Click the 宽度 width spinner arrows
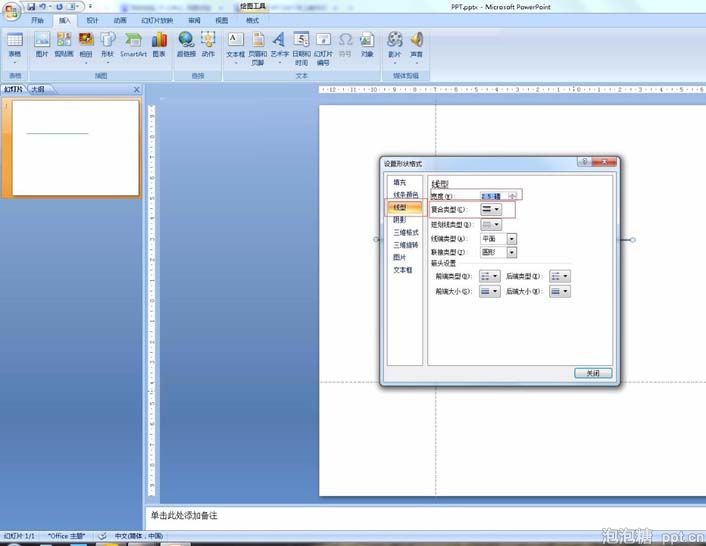This screenshot has width=706, height=546. pos(514,196)
